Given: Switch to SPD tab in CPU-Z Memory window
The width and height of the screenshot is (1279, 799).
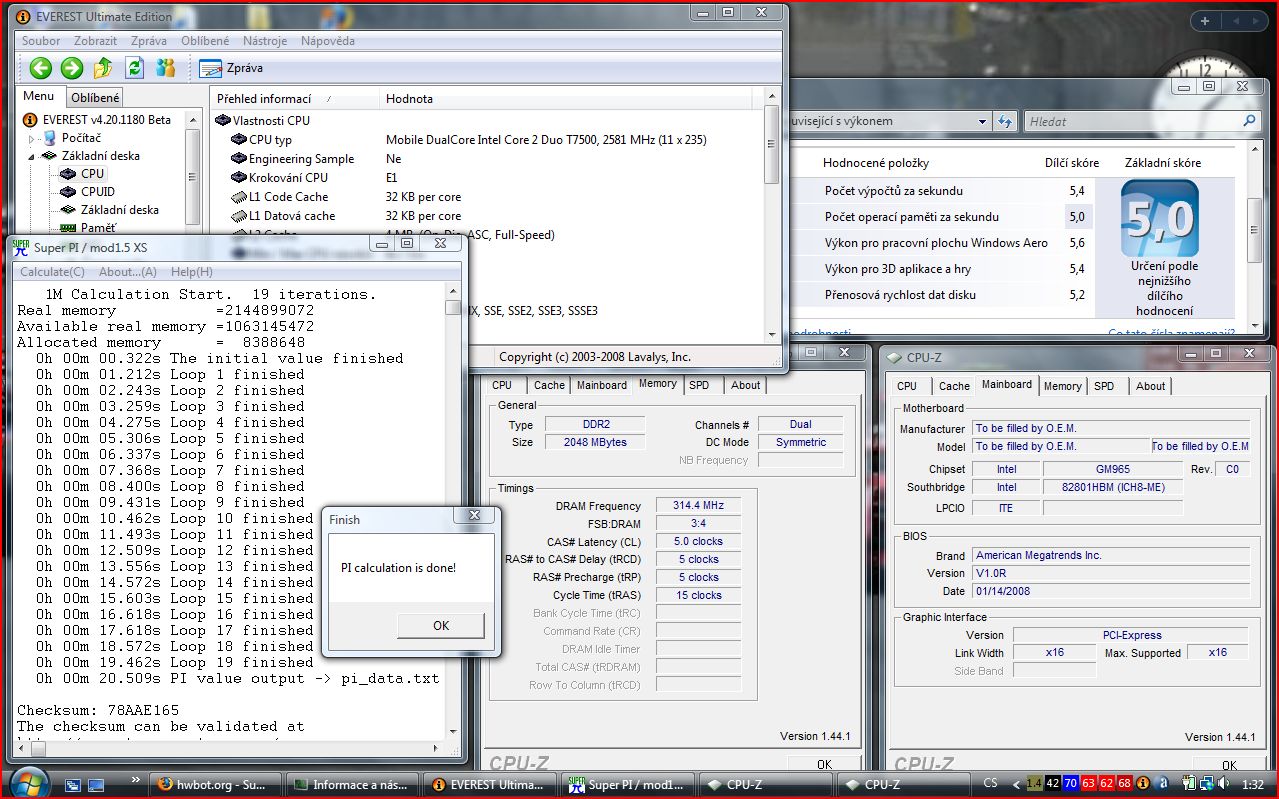Looking at the screenshot, I should 699,385.
